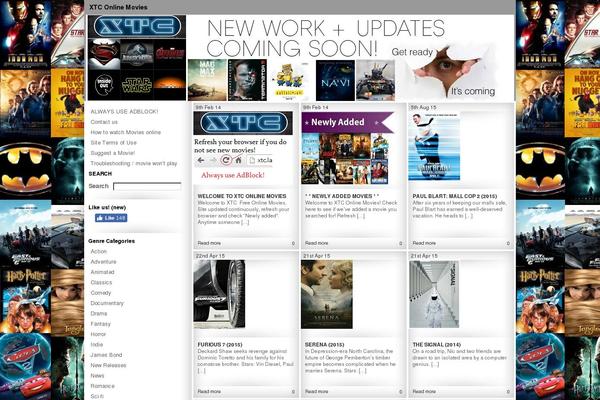
Task: Open the Superman logo tile in header
Action: (104, 54)
